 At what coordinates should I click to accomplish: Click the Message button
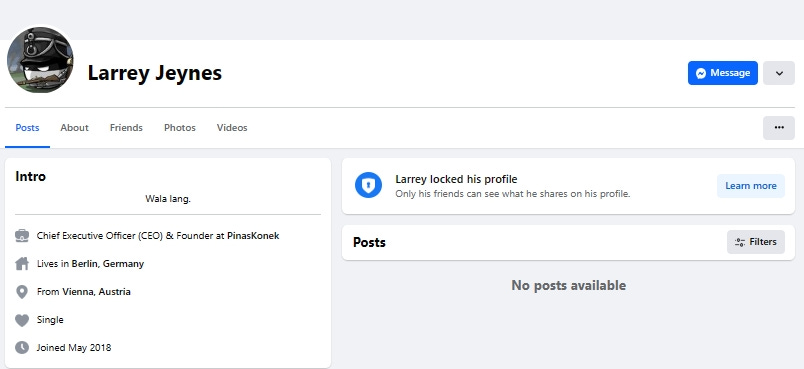point(722,73)
